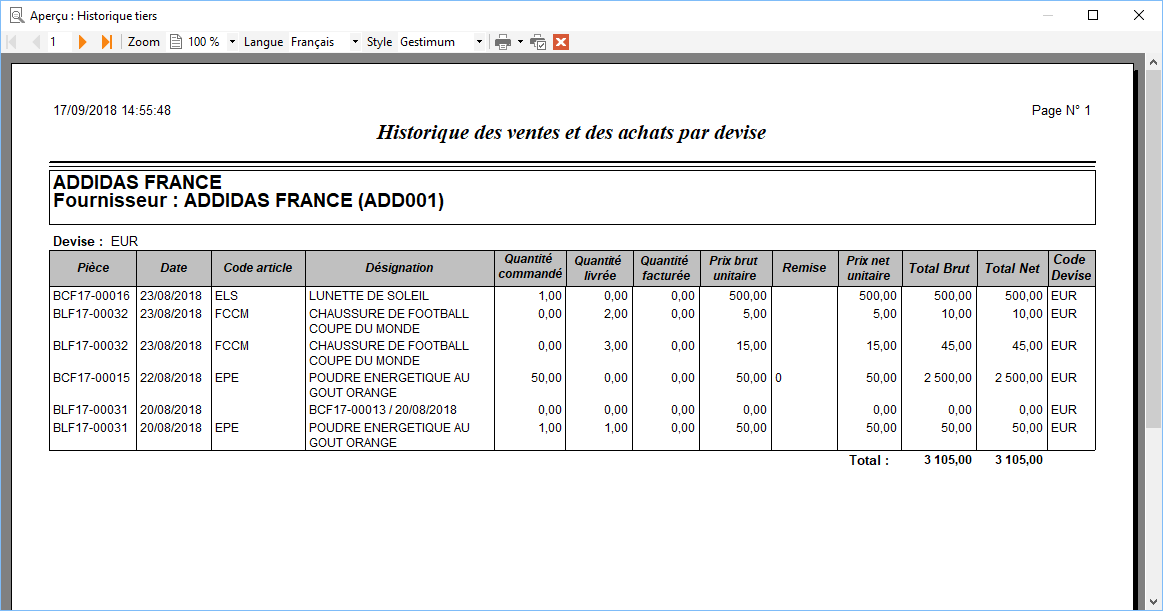The image size is (1163, 611).
Task: Click the Total Brut value 2 500,00
Action: [x=948, y=378]
